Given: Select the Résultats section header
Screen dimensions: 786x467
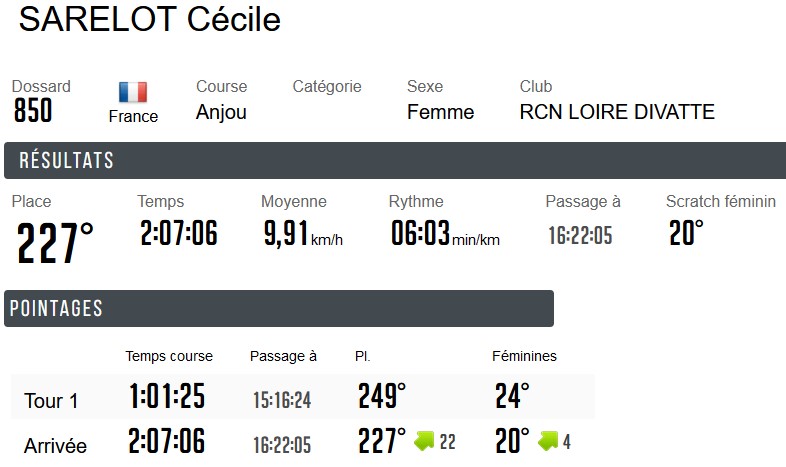Looking at the screenshot, I should pyautogui.click(x=66, y=161).
